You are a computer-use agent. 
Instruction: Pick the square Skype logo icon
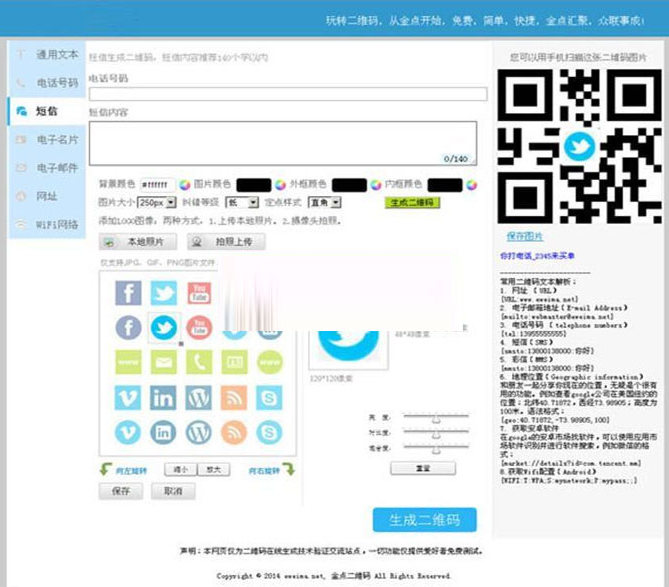coord(269,398)
